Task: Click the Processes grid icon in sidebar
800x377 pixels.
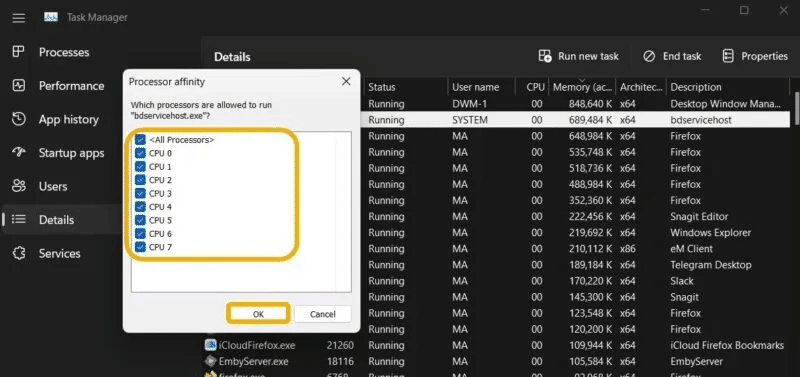Action: point(19,52)
